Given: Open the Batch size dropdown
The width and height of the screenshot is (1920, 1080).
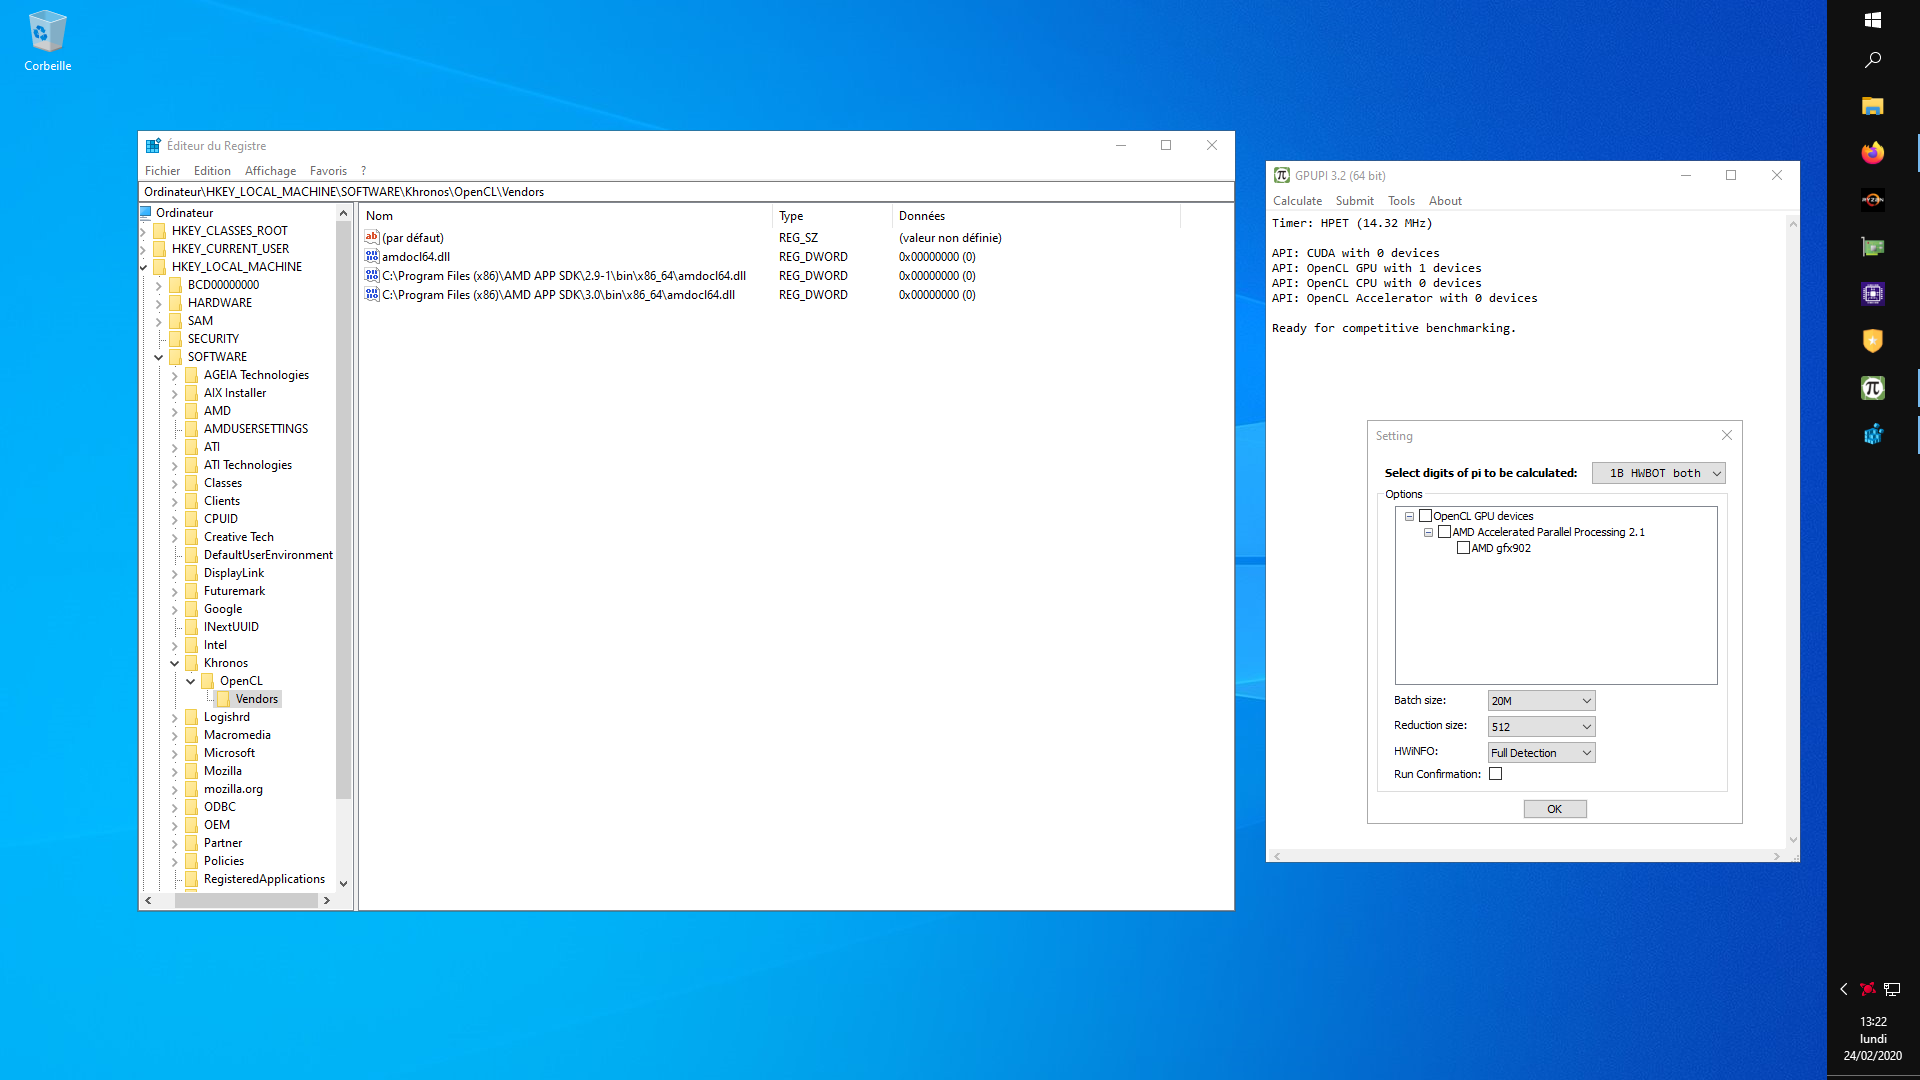Looking at the screenshot, I should (1541, 701).
